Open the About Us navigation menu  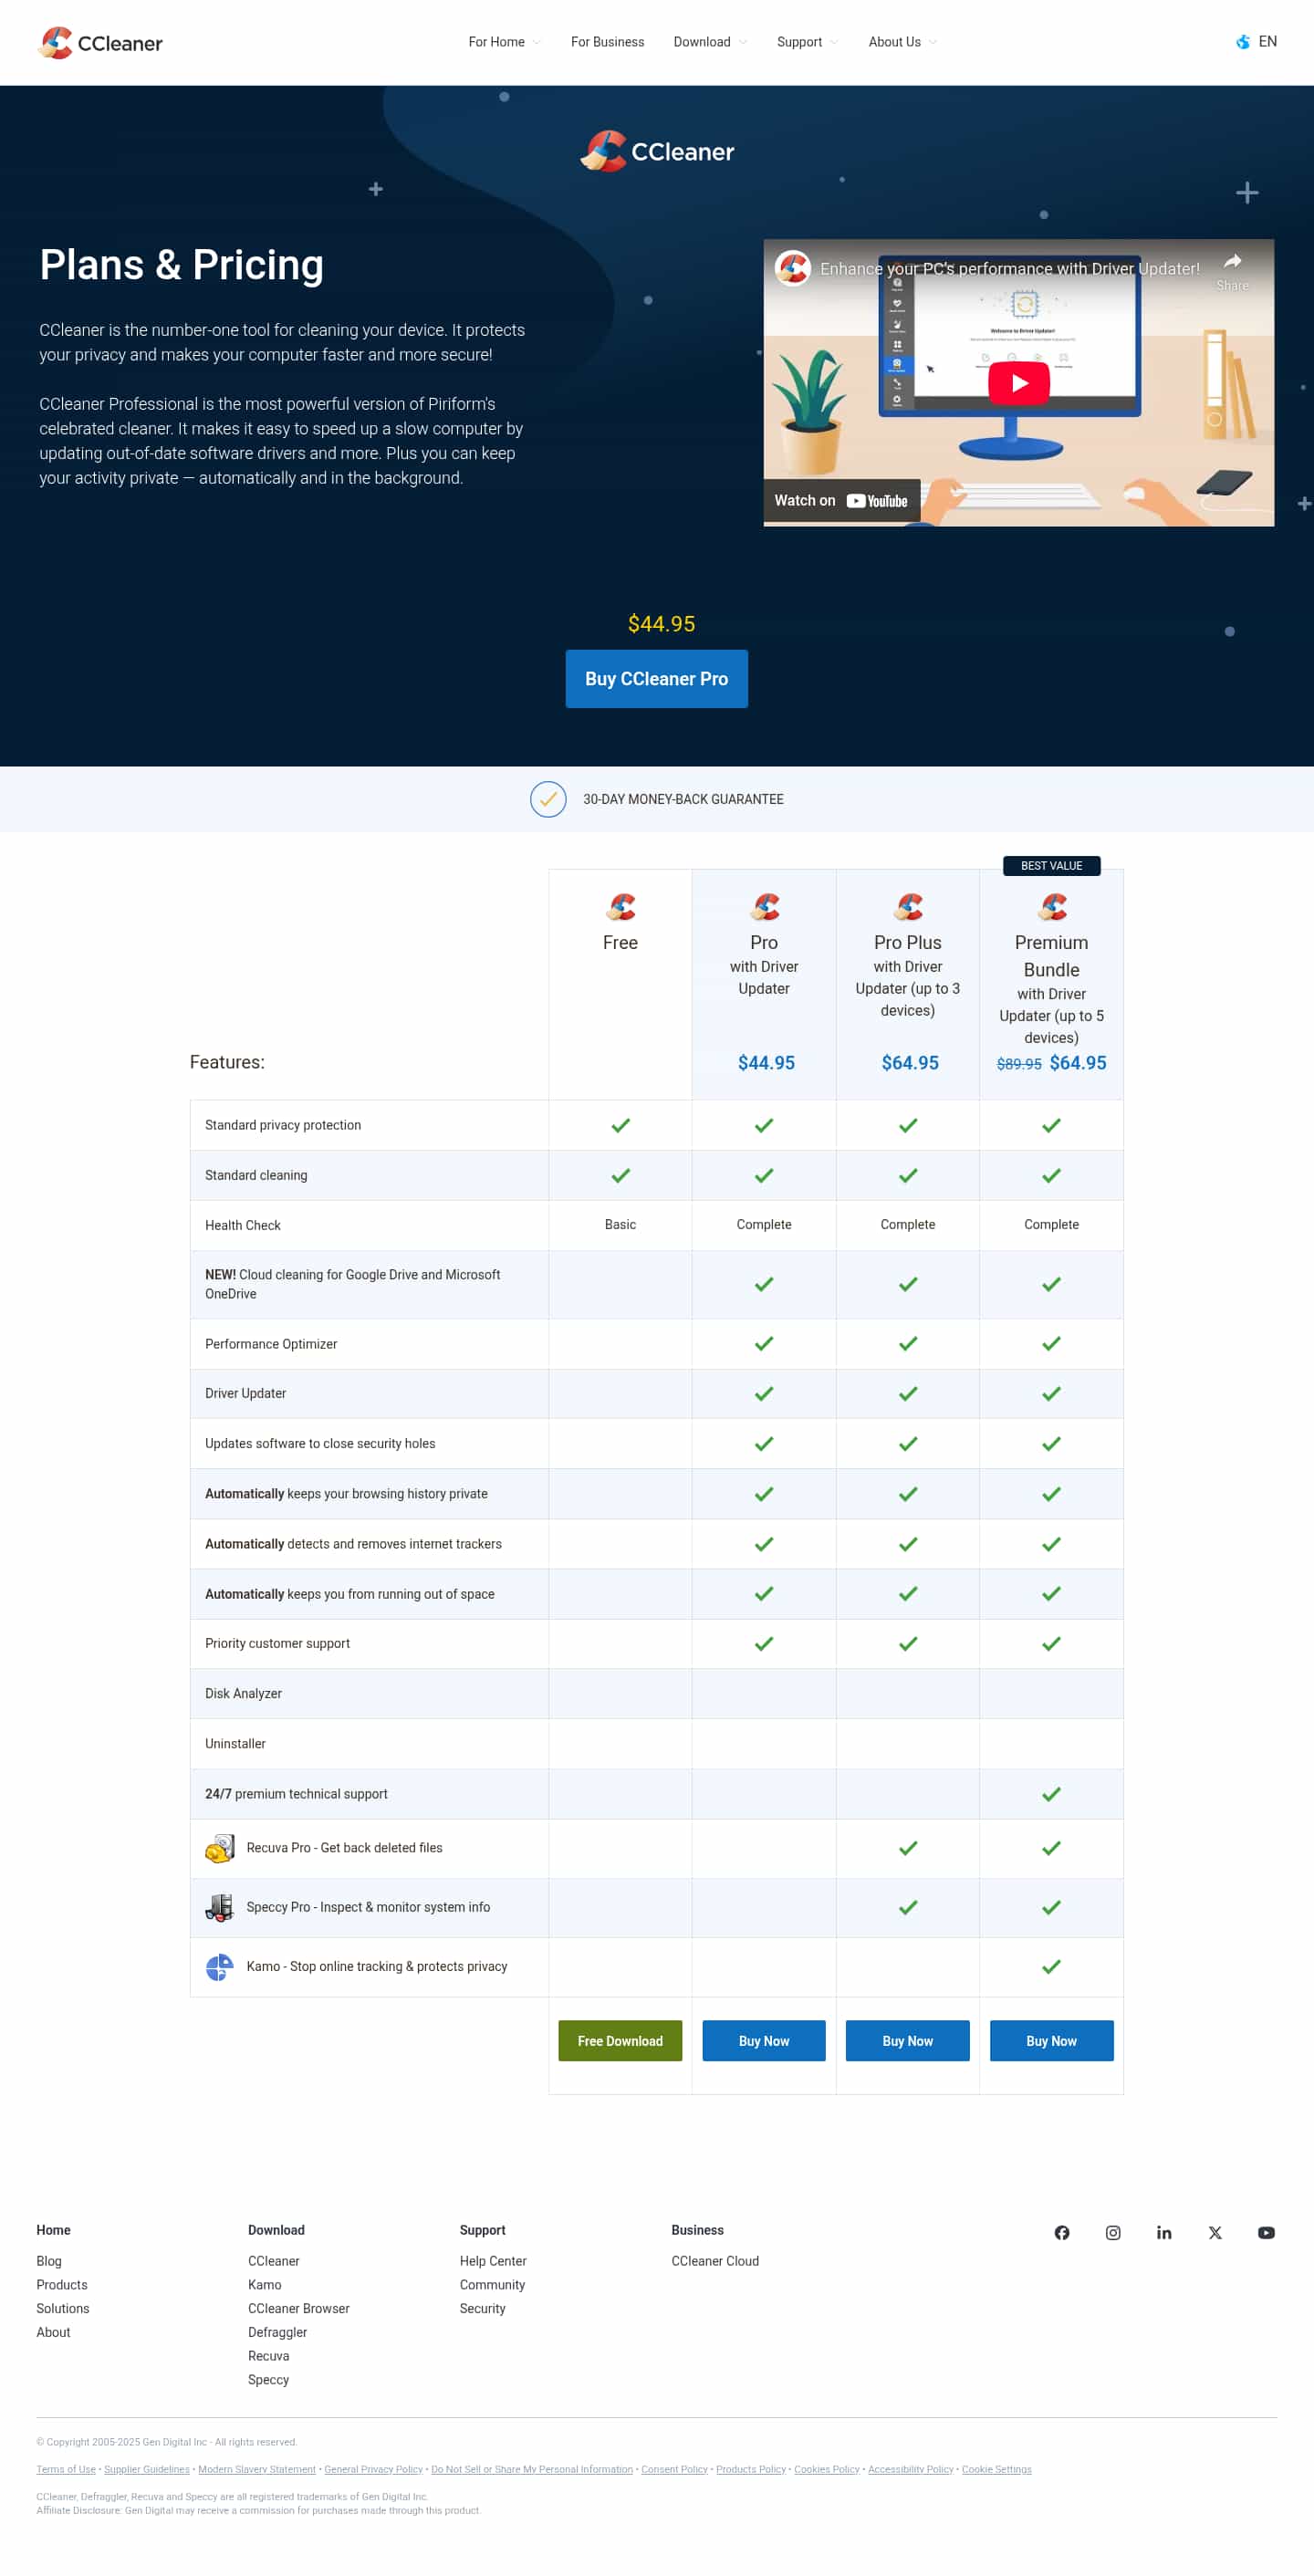coord(901,42)
